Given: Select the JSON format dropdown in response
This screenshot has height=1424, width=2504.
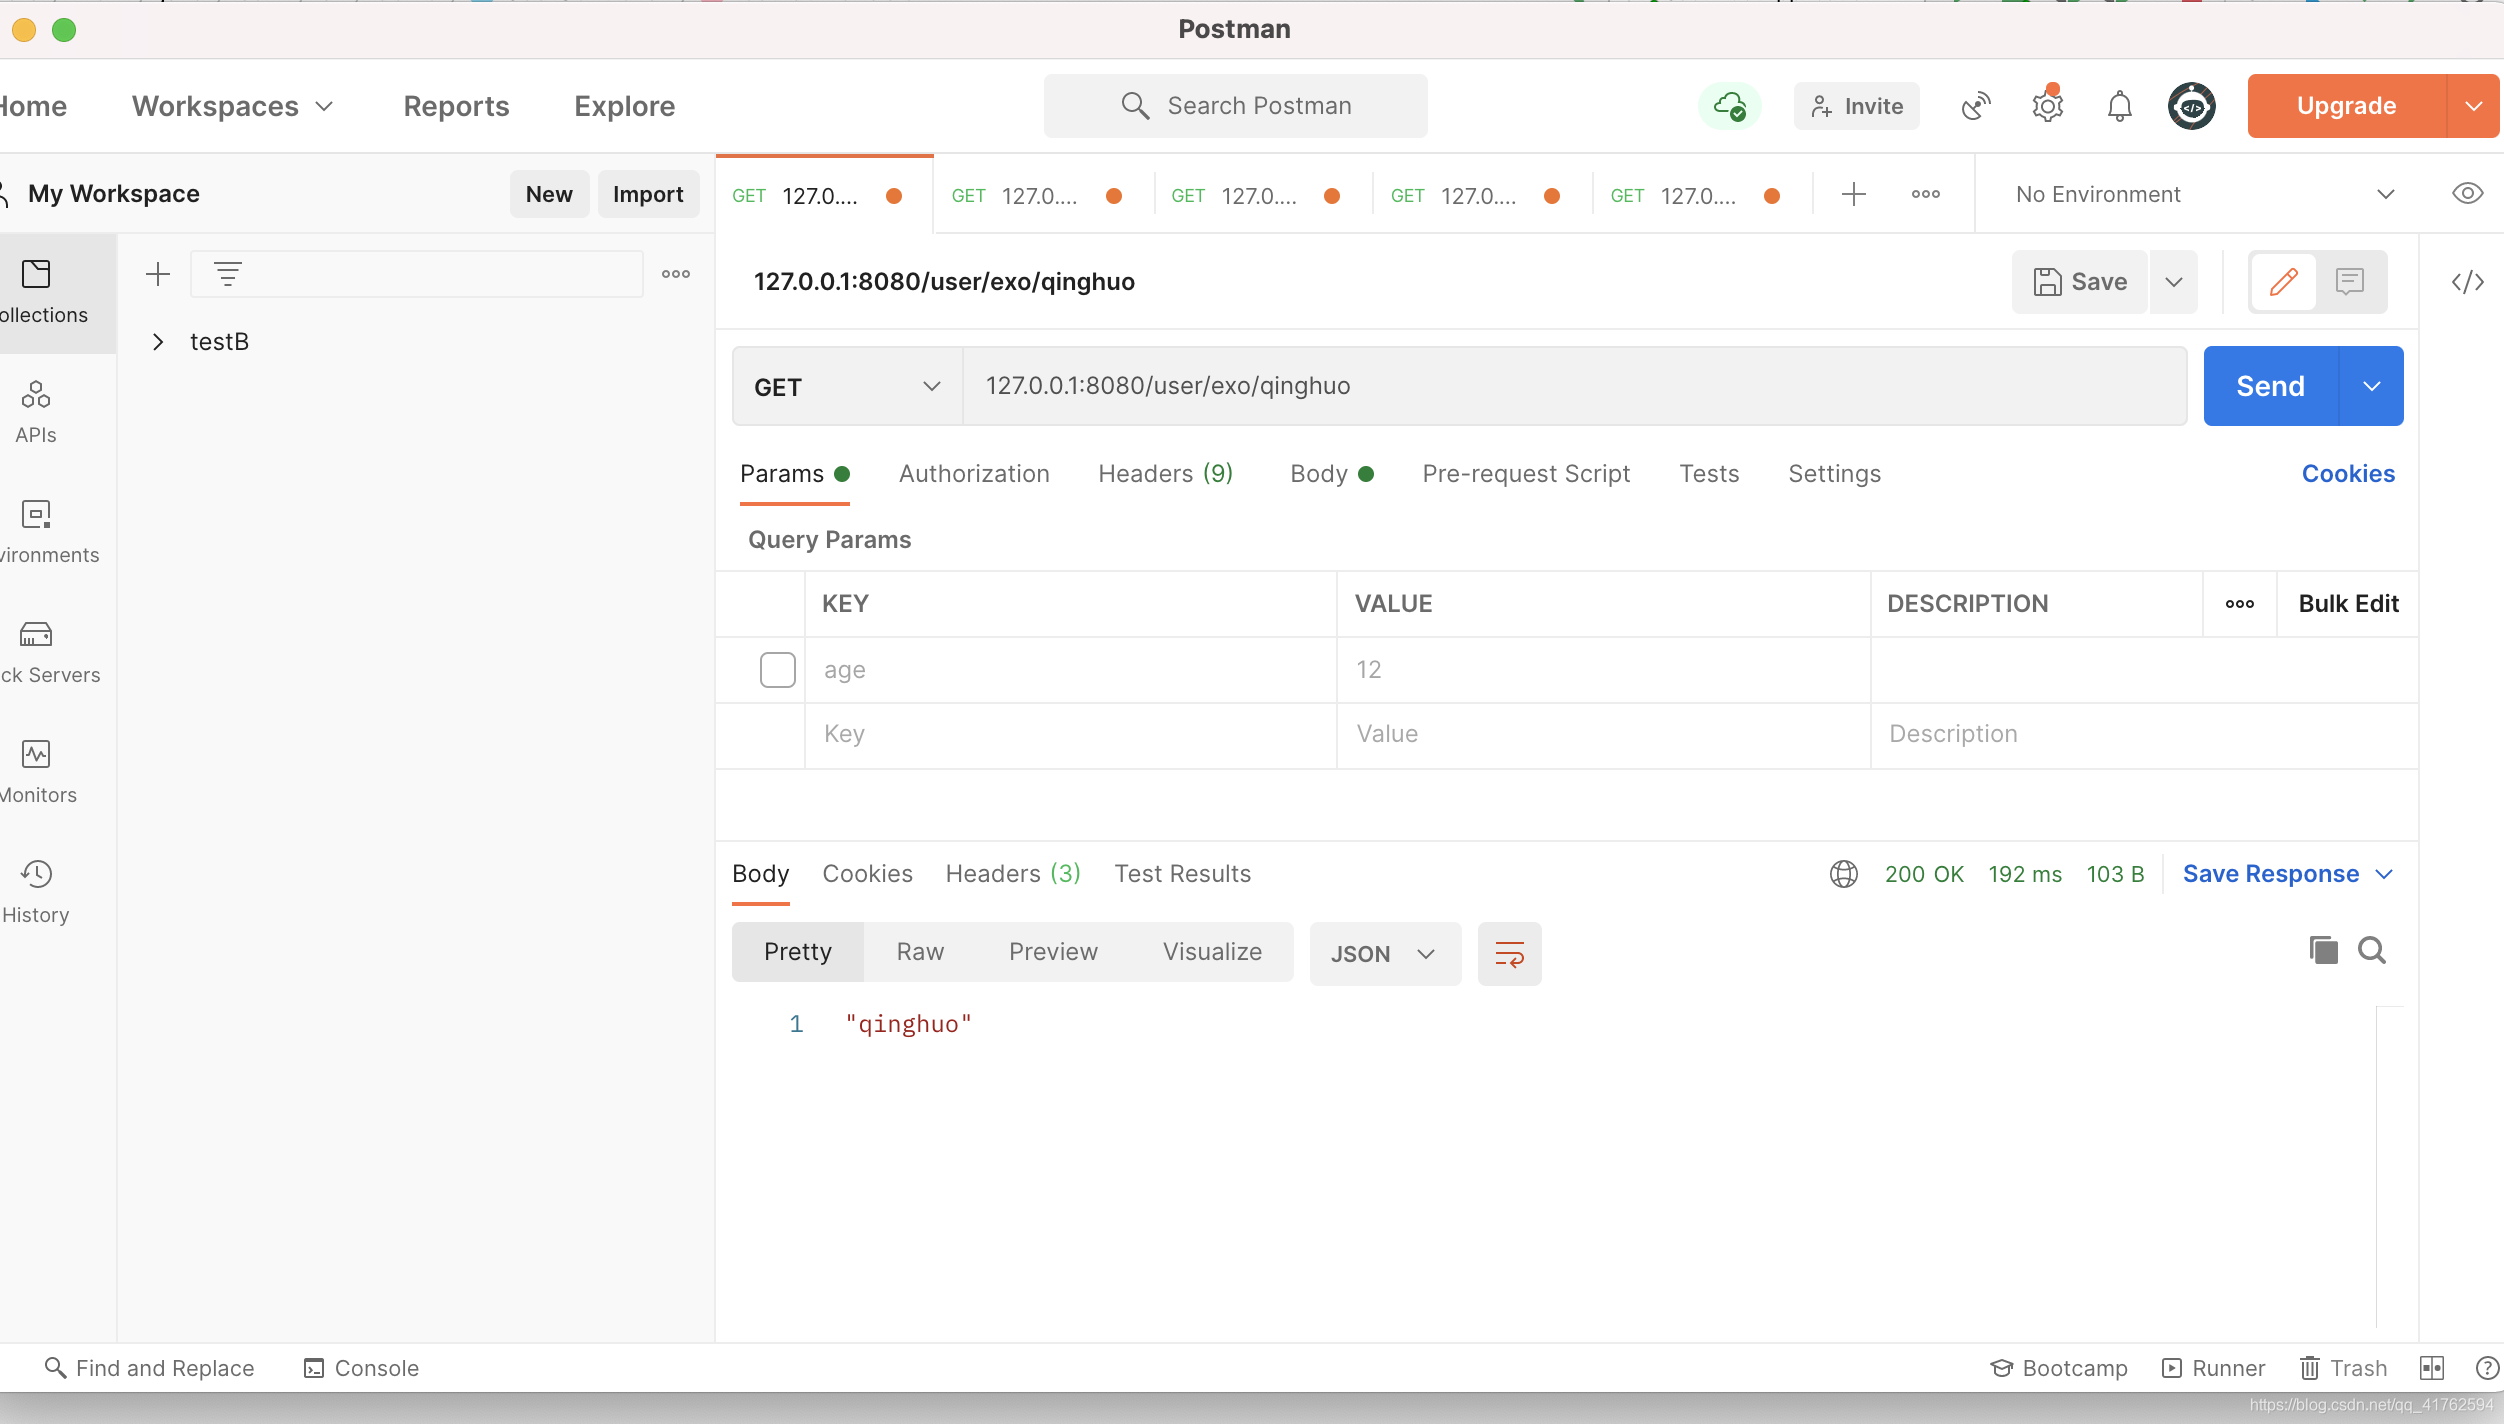Looking at the screenshot, I should (1383, 953).
